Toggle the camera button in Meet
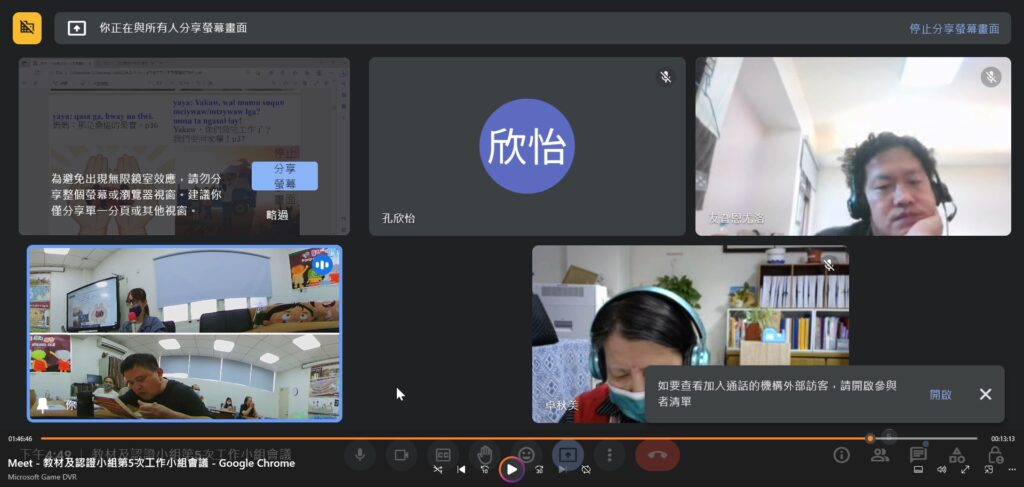The height and width of the screenshot is (487, 1024). [401, 455]
